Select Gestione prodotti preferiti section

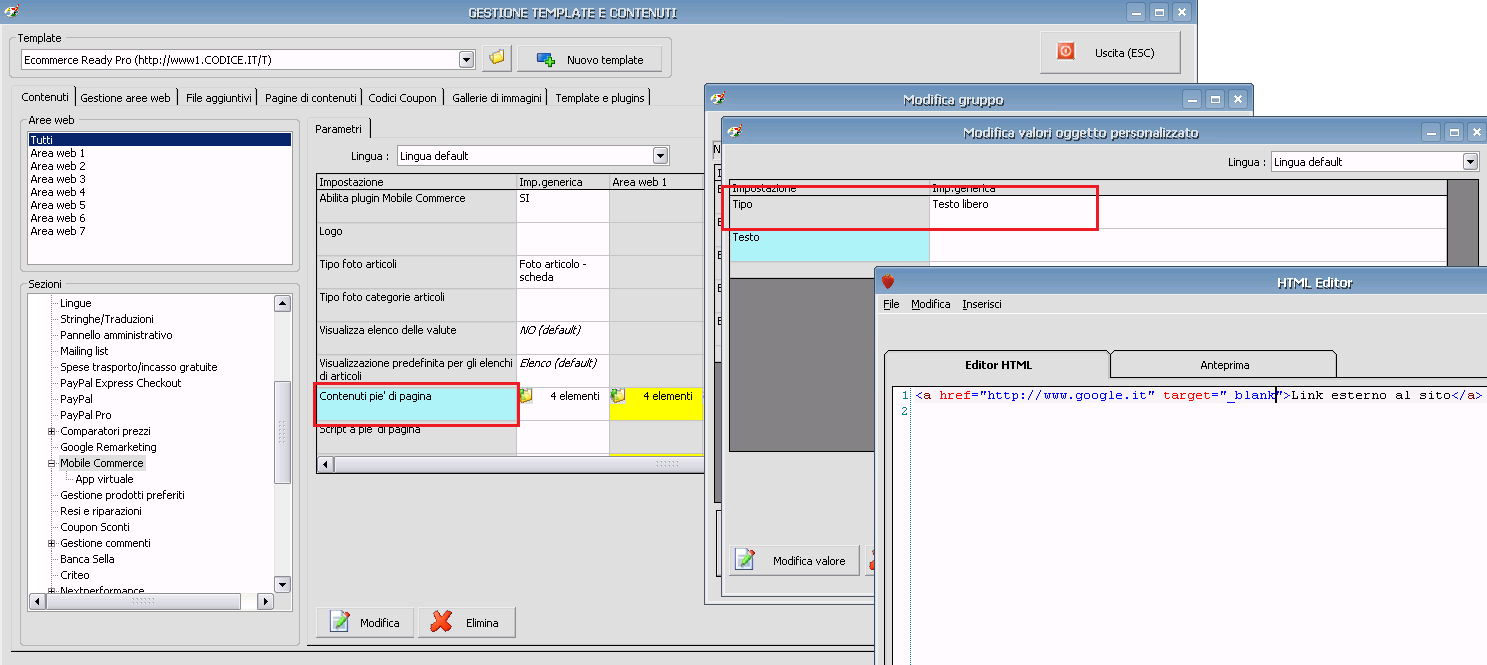122,495
